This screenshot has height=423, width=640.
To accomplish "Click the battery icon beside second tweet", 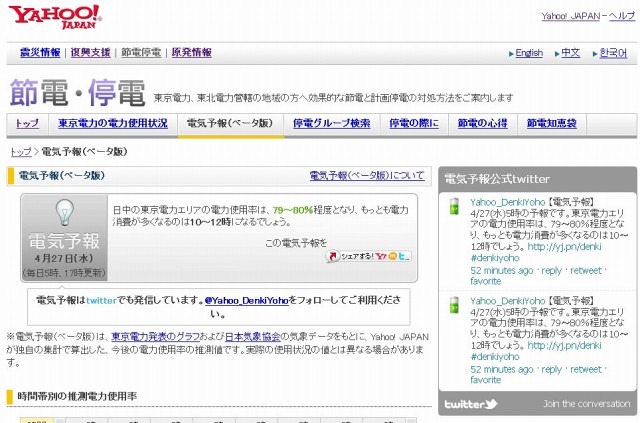I will click(454, 305).
